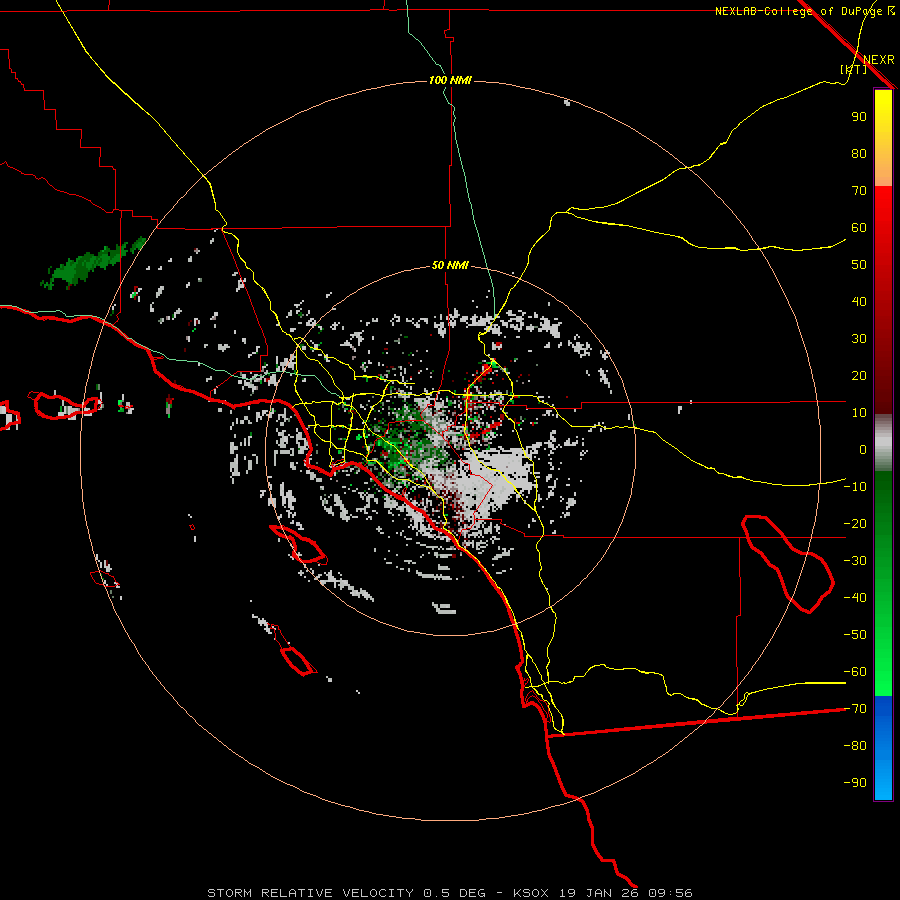Screen dimensions: 900x900
Task: Select the -40 value on velocity scale
Action: pyautogui.click(x=855, y=598)
